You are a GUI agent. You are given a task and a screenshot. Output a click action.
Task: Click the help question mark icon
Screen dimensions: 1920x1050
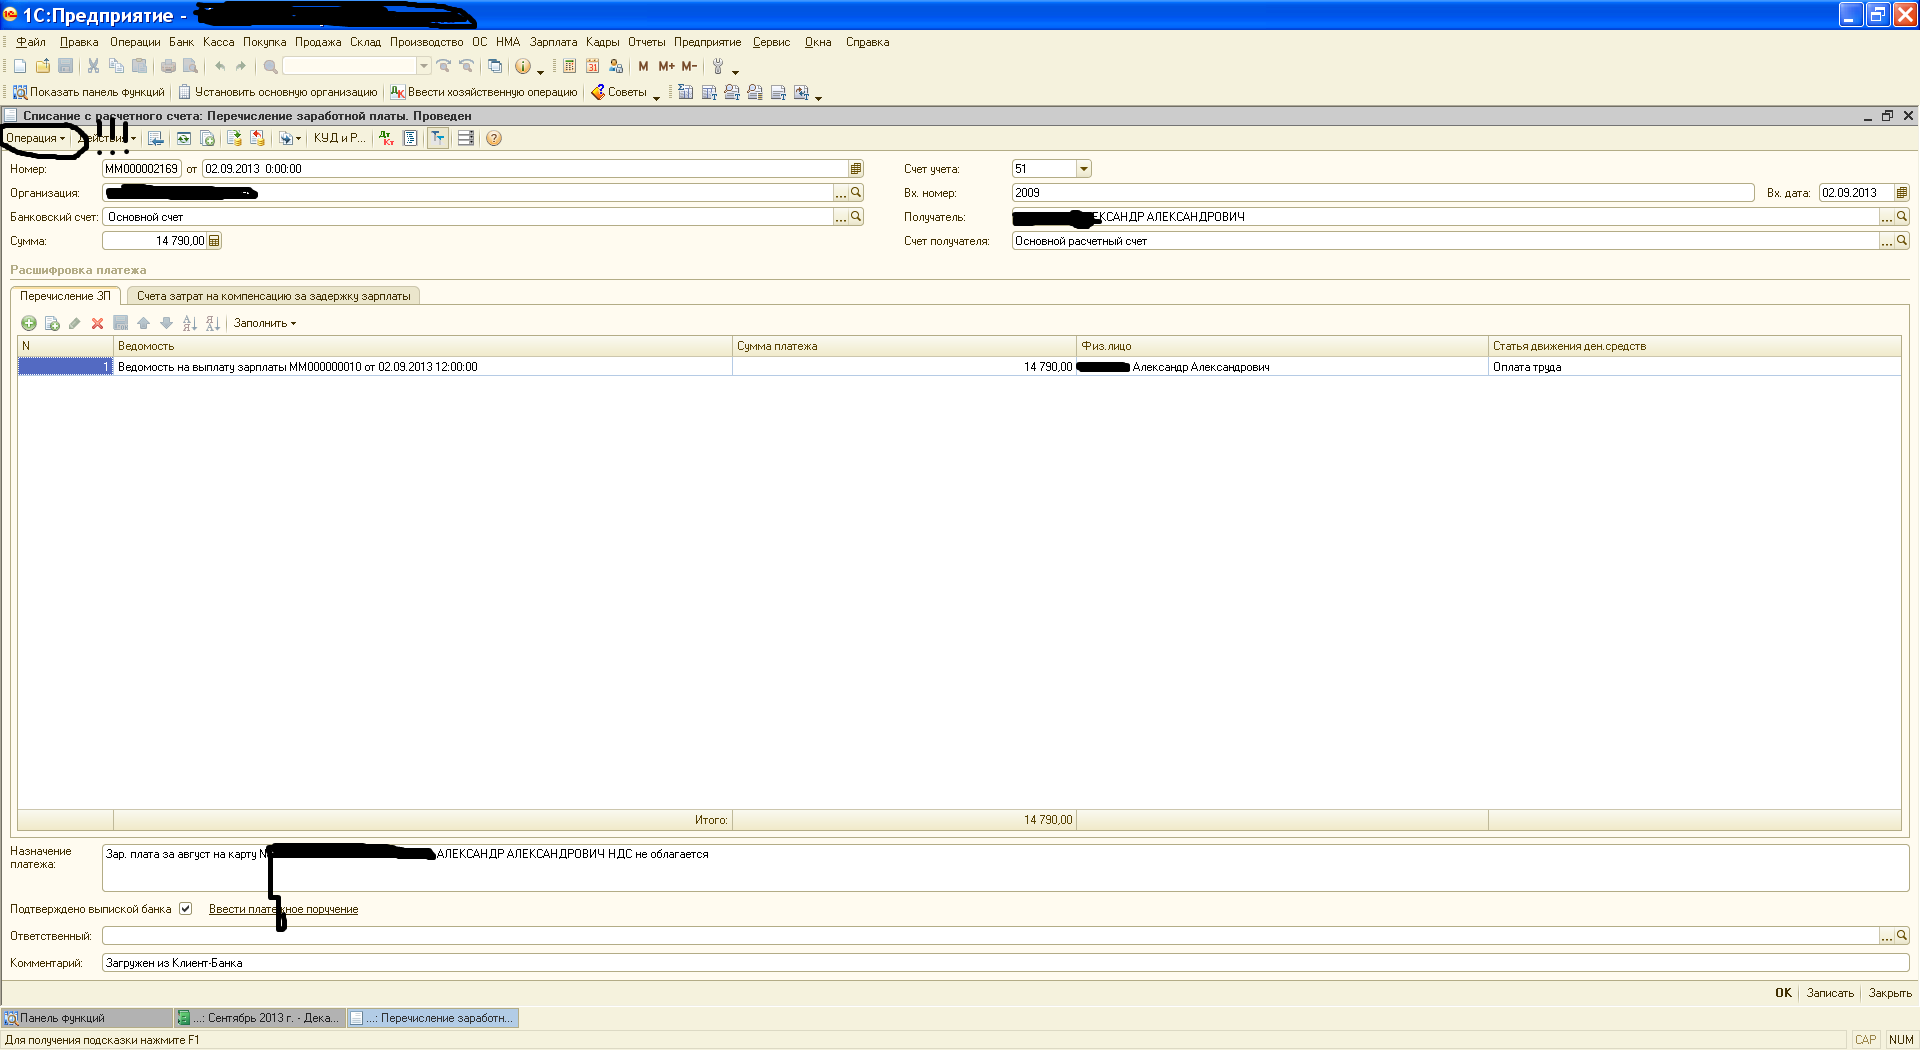tap(493, 138)
